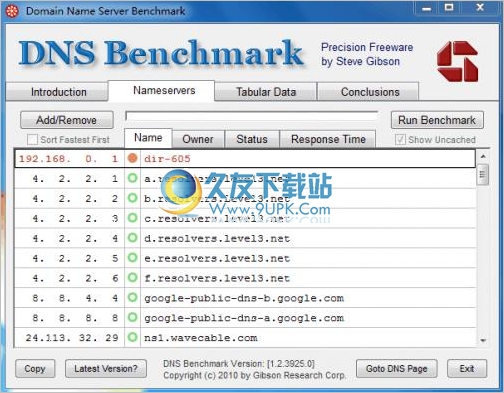
Task: Switch to the Nameservers tab
Action: [162, 91]
